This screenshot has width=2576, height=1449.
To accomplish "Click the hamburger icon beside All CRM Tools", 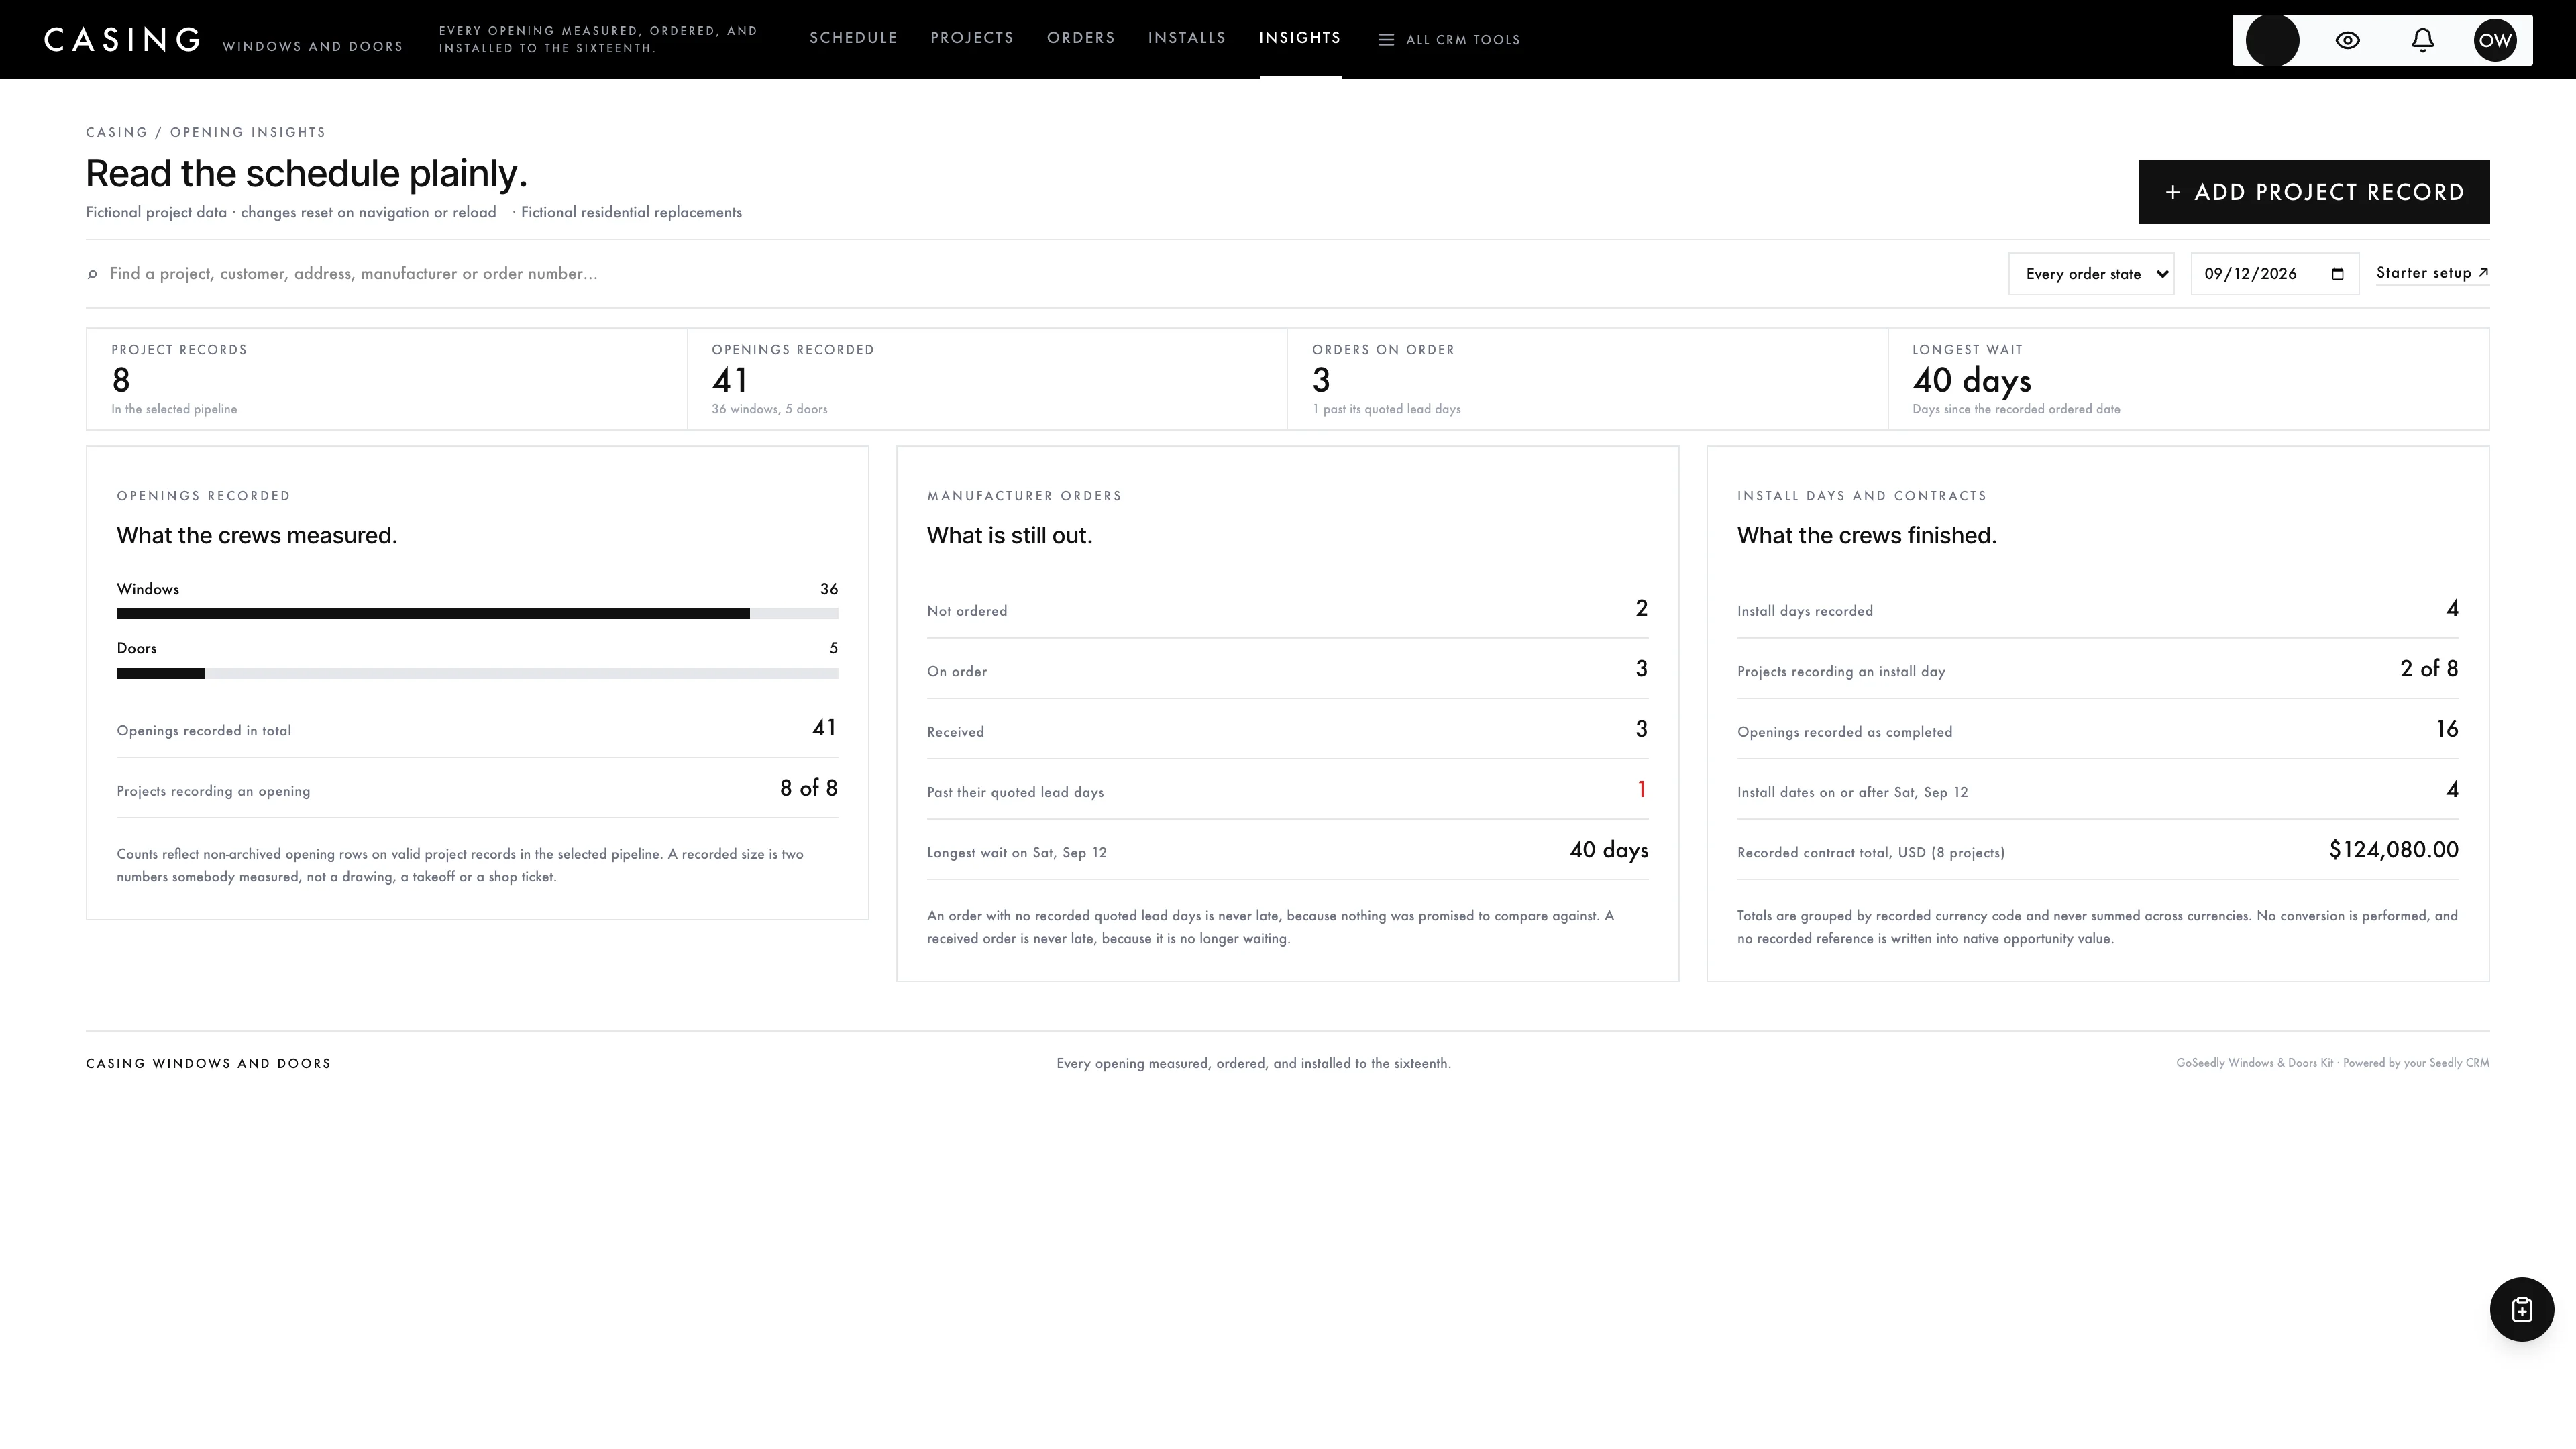I will coord(1386,40).
